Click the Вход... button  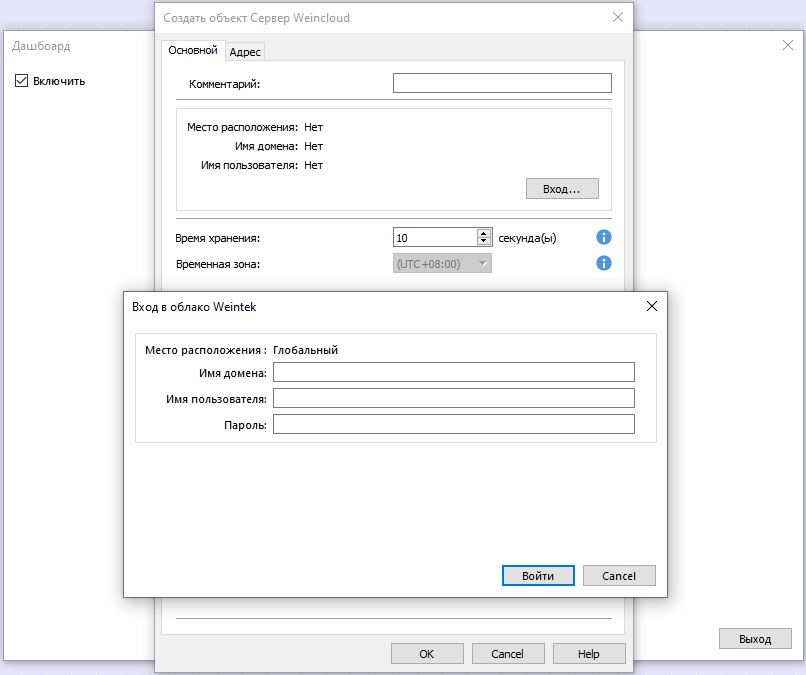(x=562, y=189)
